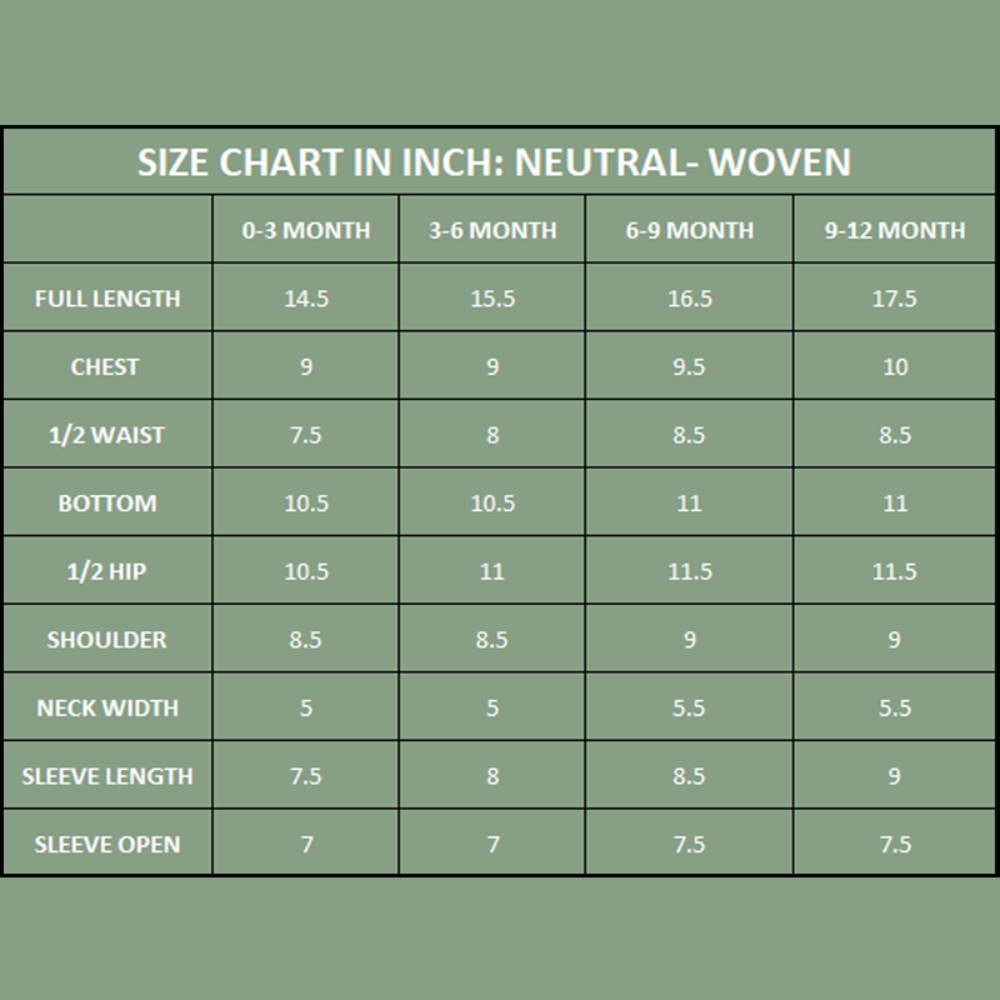This screenshot has width=1000, height=1000.
Task: Click the SHOULDER row label
Action: [107, 640]
